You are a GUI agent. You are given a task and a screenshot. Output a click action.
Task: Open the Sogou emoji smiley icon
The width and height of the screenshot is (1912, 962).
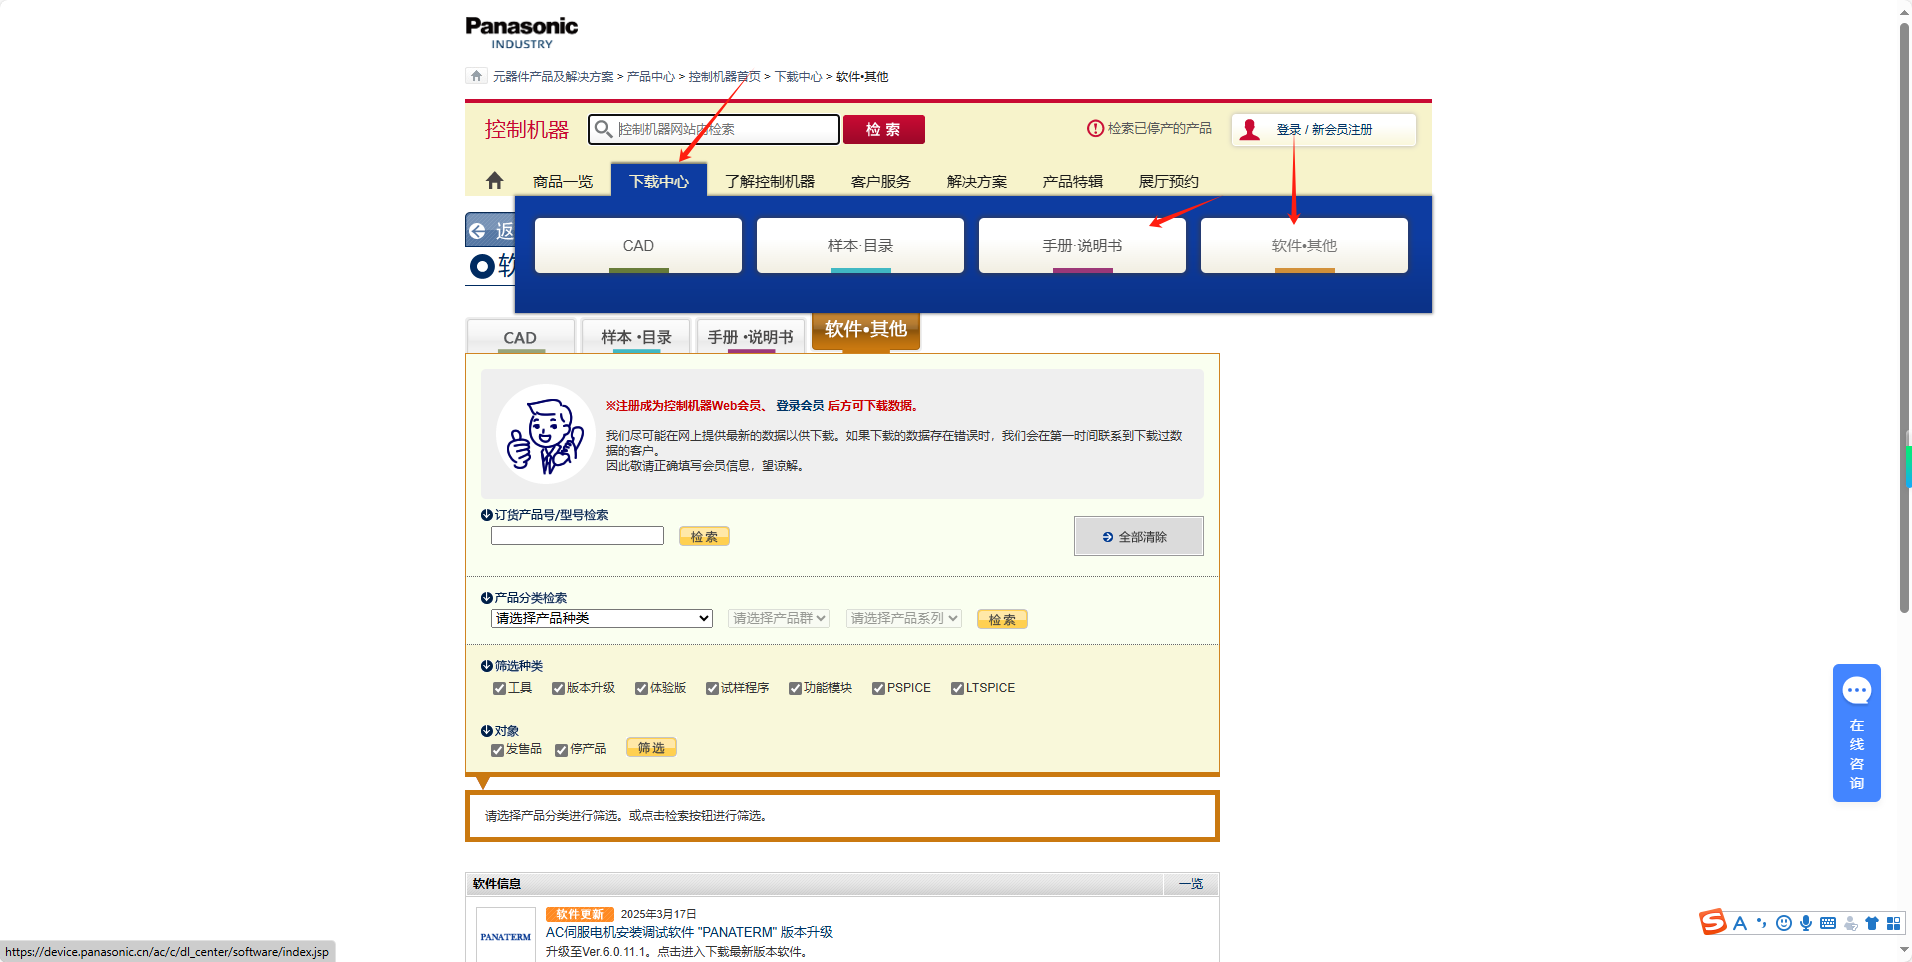click(x=1783, y=923)
